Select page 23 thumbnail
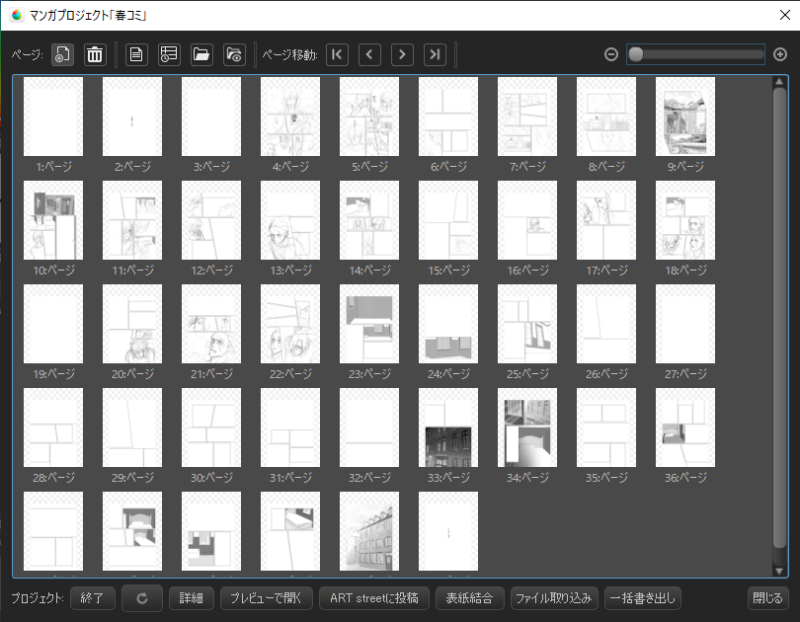This screenshot has width=800, height=622. click(x=369, y=324)
